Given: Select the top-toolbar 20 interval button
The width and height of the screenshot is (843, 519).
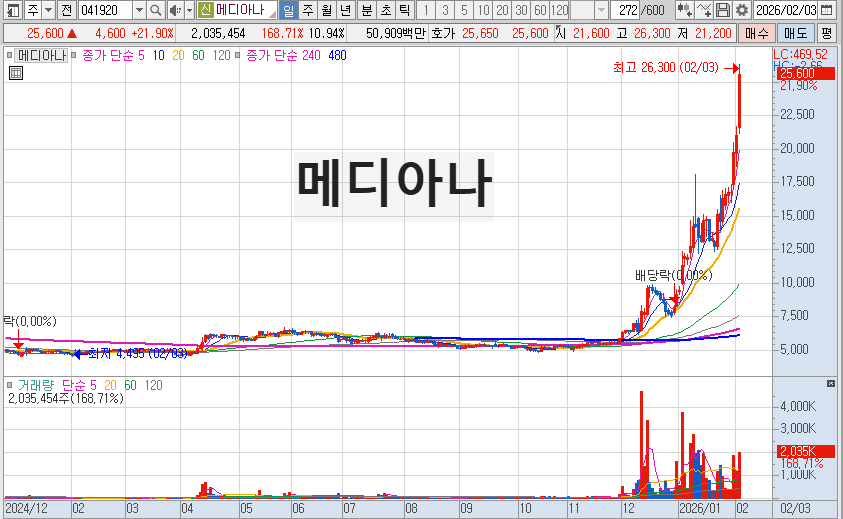Looking at the screenshot, I should [x=502, y=10].
